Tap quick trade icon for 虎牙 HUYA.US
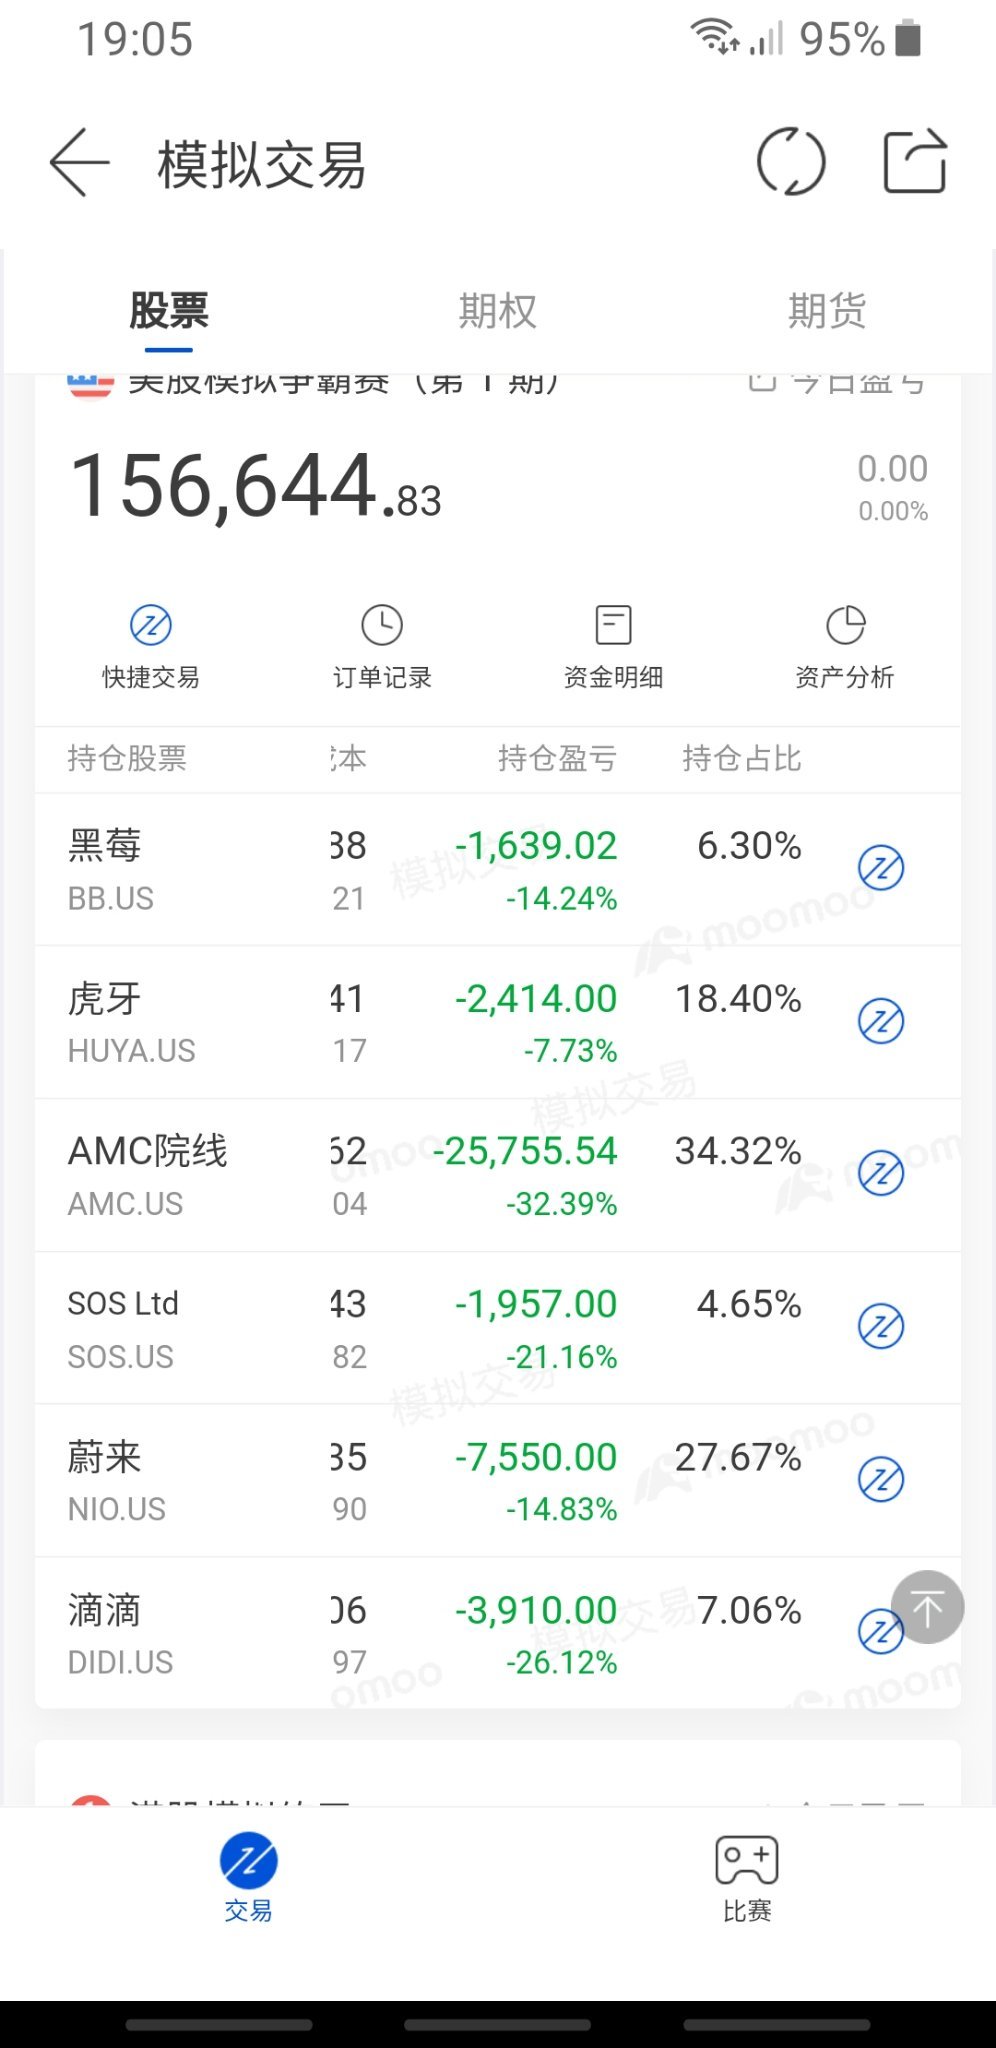 click(881, 1021)
